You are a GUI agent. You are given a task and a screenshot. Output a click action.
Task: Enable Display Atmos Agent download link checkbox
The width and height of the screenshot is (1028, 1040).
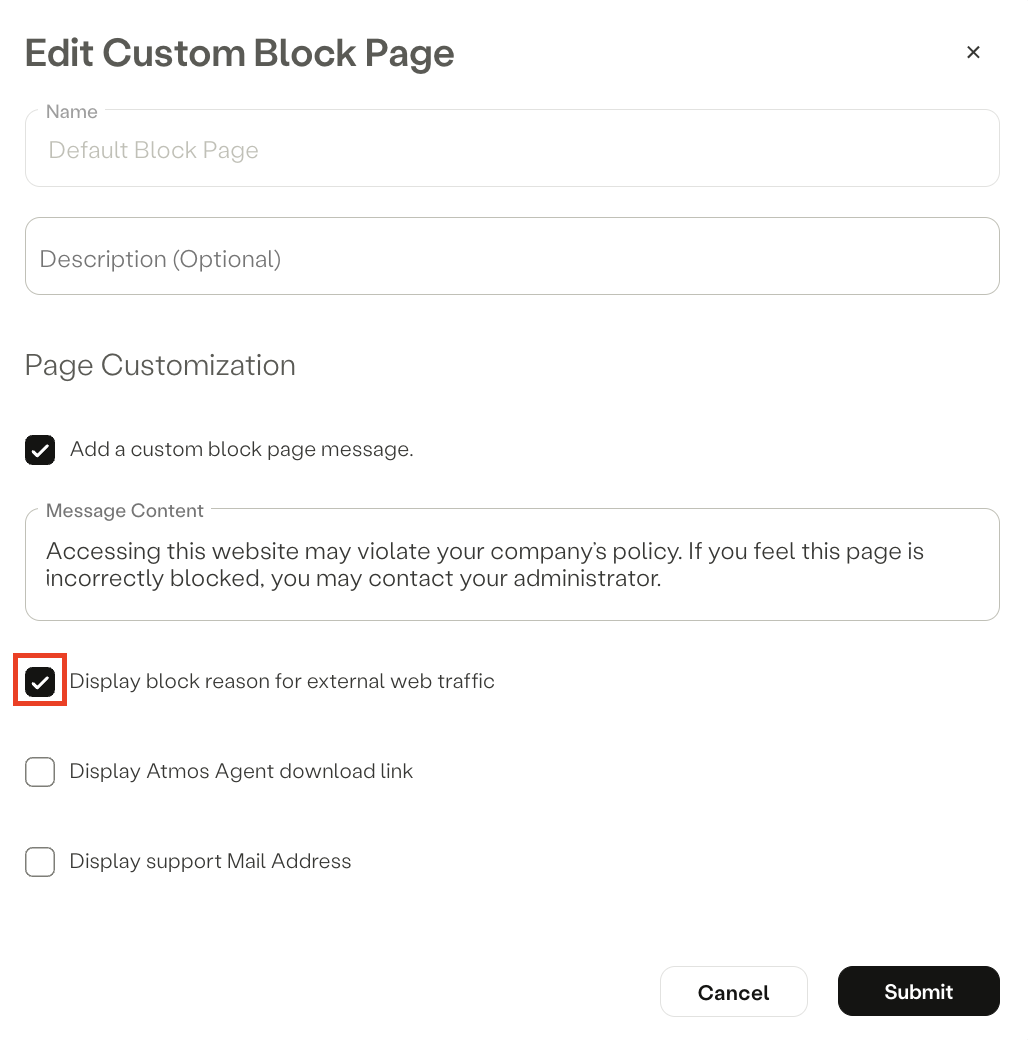click(x=40, y=772)
